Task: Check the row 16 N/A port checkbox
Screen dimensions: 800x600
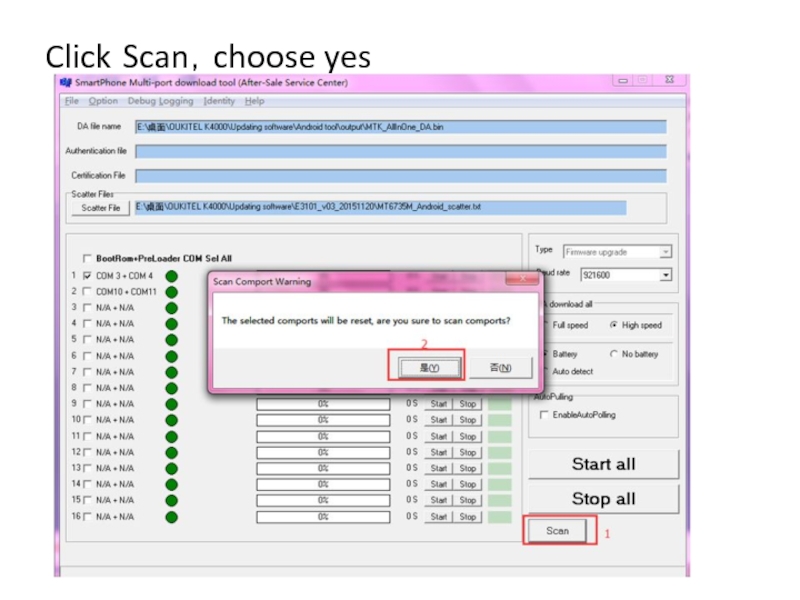Action: coord(87,517)
